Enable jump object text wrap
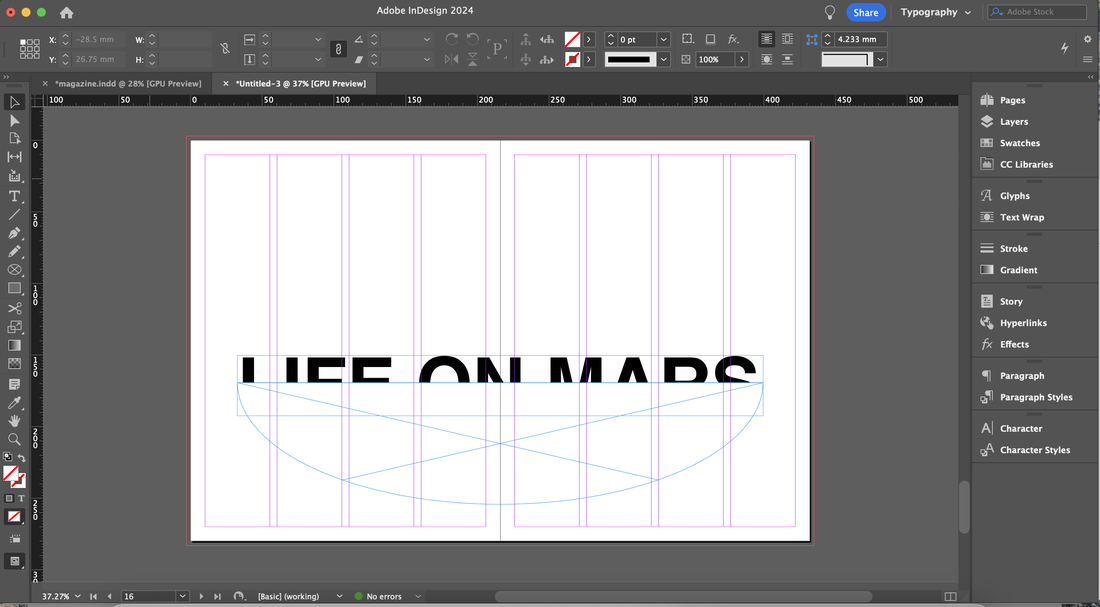 (x=788, y=60)
